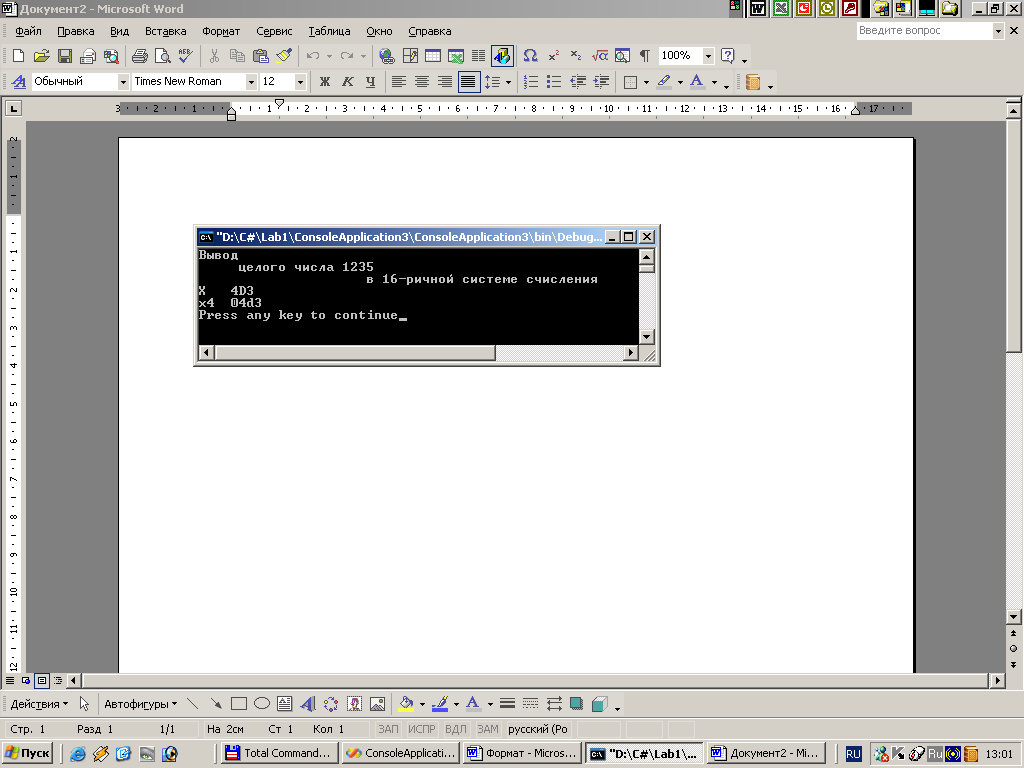Open the Таблица menu
The image size is (1024, 768).
point(329,31)
